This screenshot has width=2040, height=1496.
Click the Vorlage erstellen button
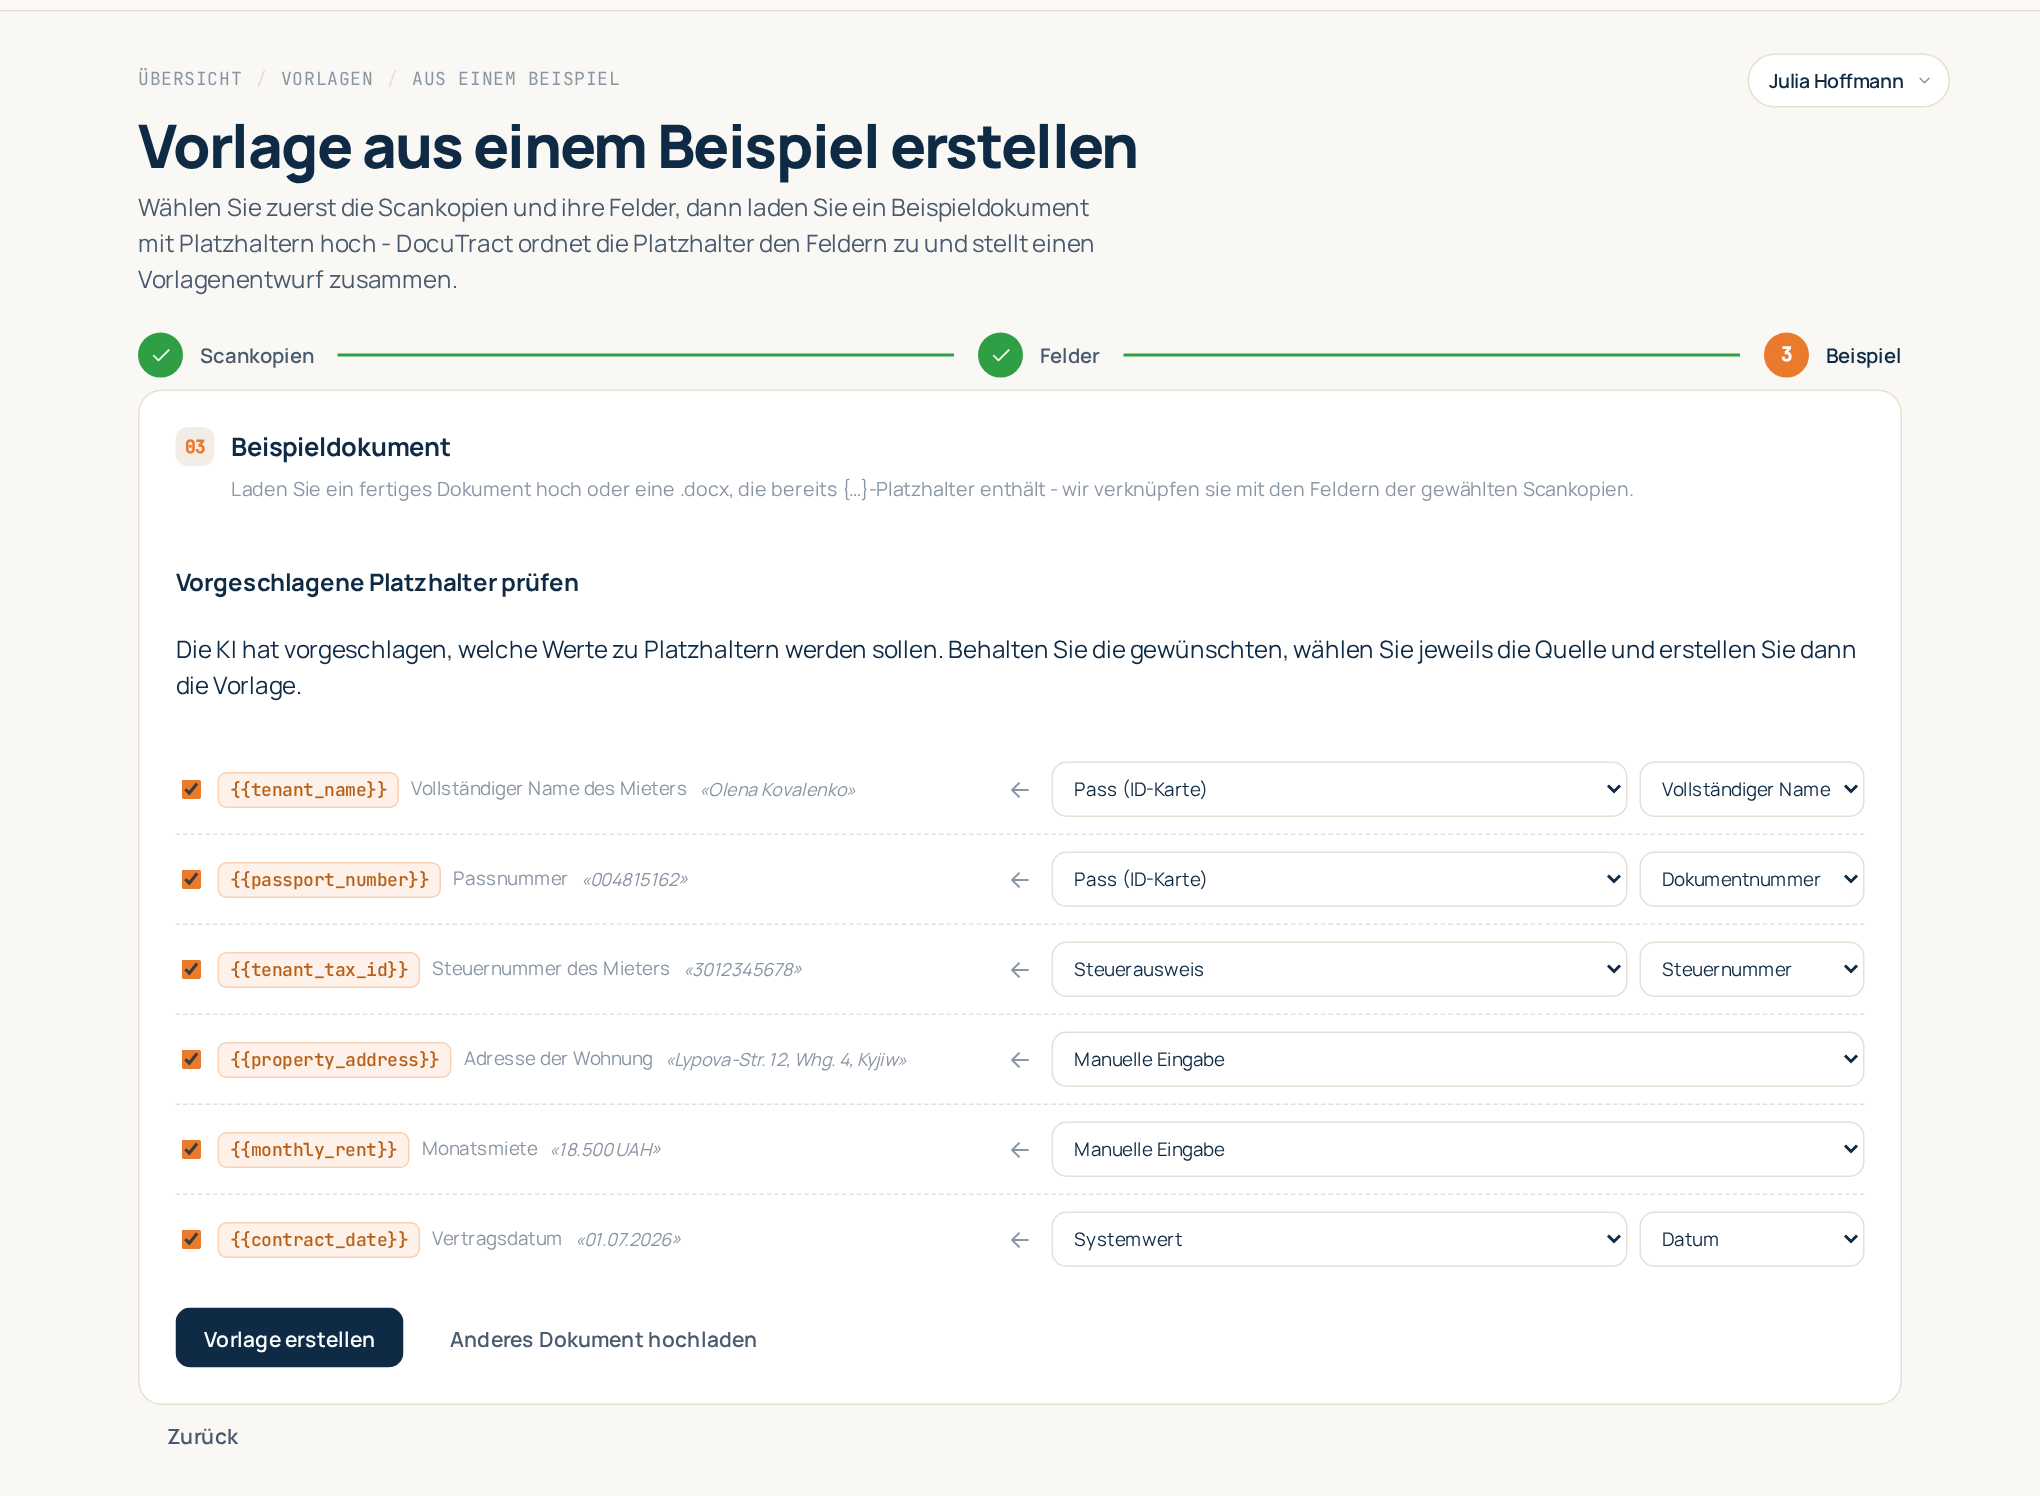point(289,1338)
